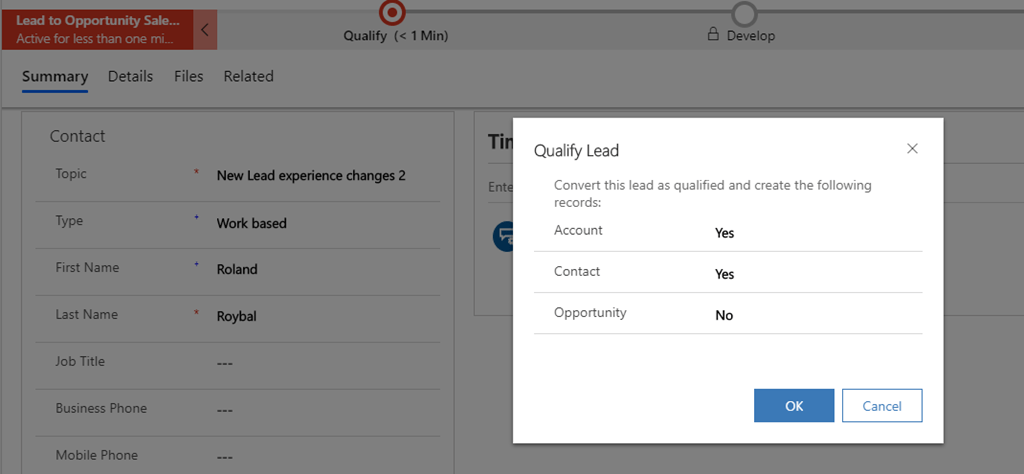The image size is (1024, 474).
Task: Select the Lead to Opportunity Sales process header
Action: (97, 29)
